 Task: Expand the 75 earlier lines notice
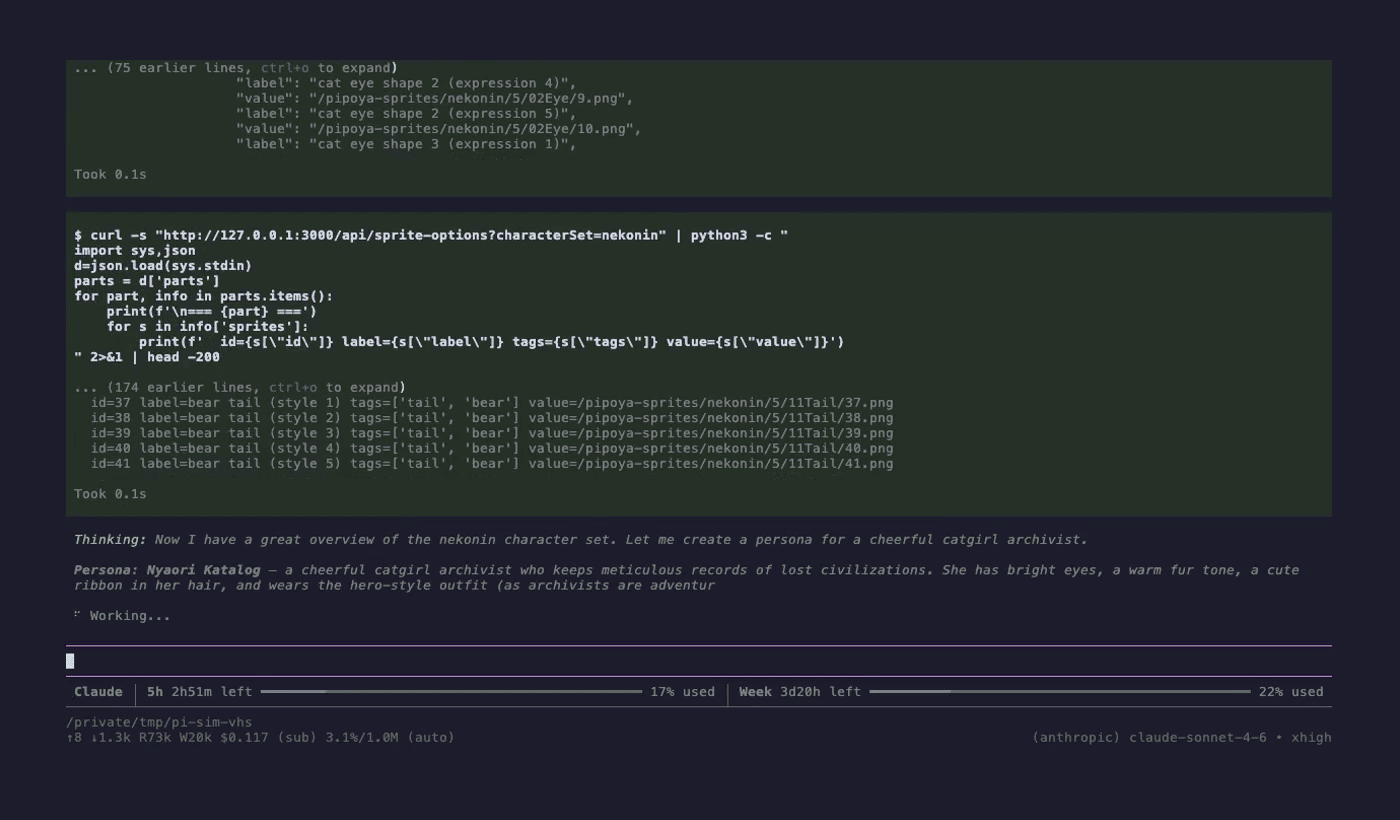point(236,68)
